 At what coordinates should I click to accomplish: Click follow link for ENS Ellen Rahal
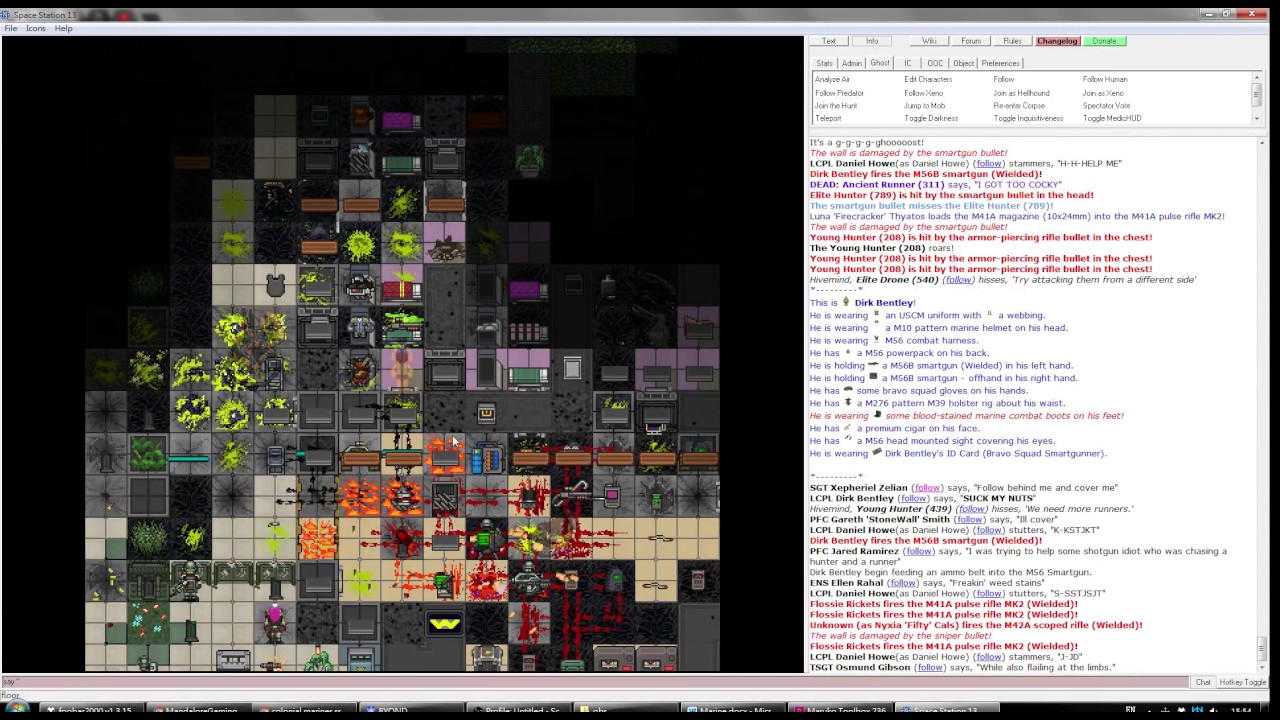[x=902, y=583]
